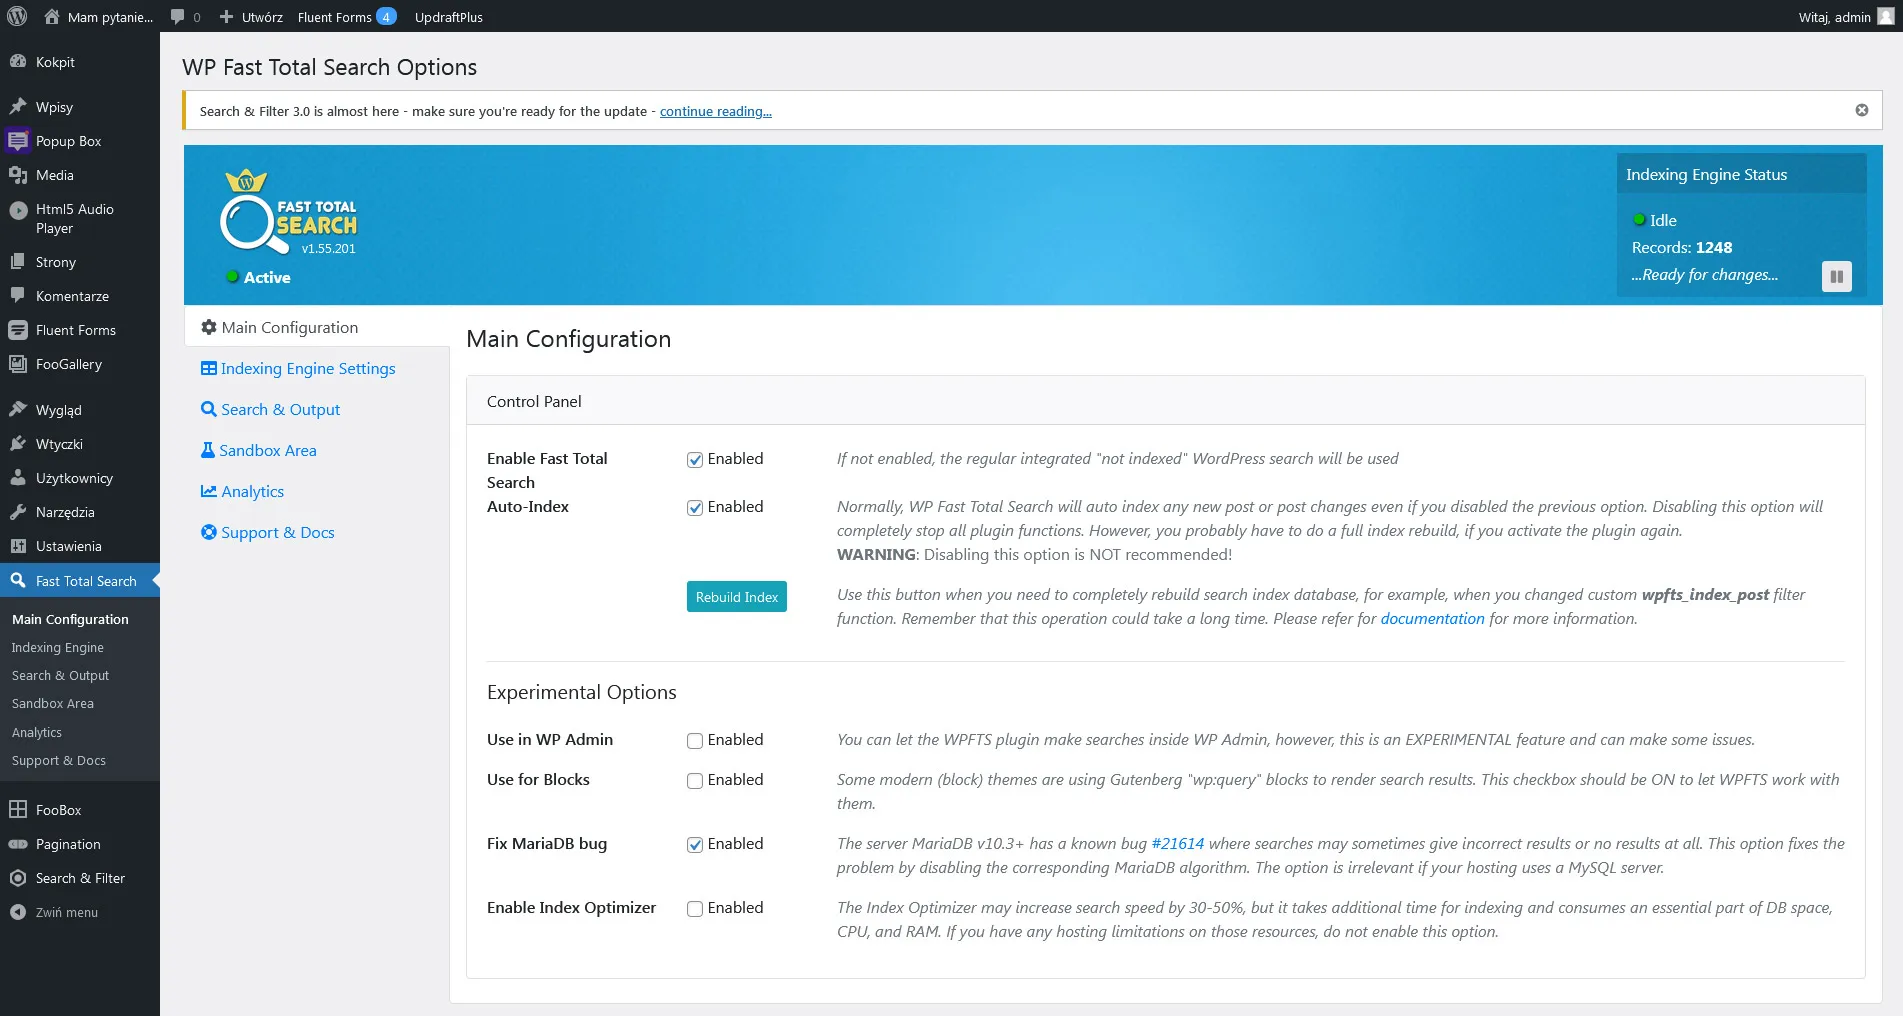Open comments bubble icon in admin bar
This screenshot has height=1016, width=1903.
[185, 17]
